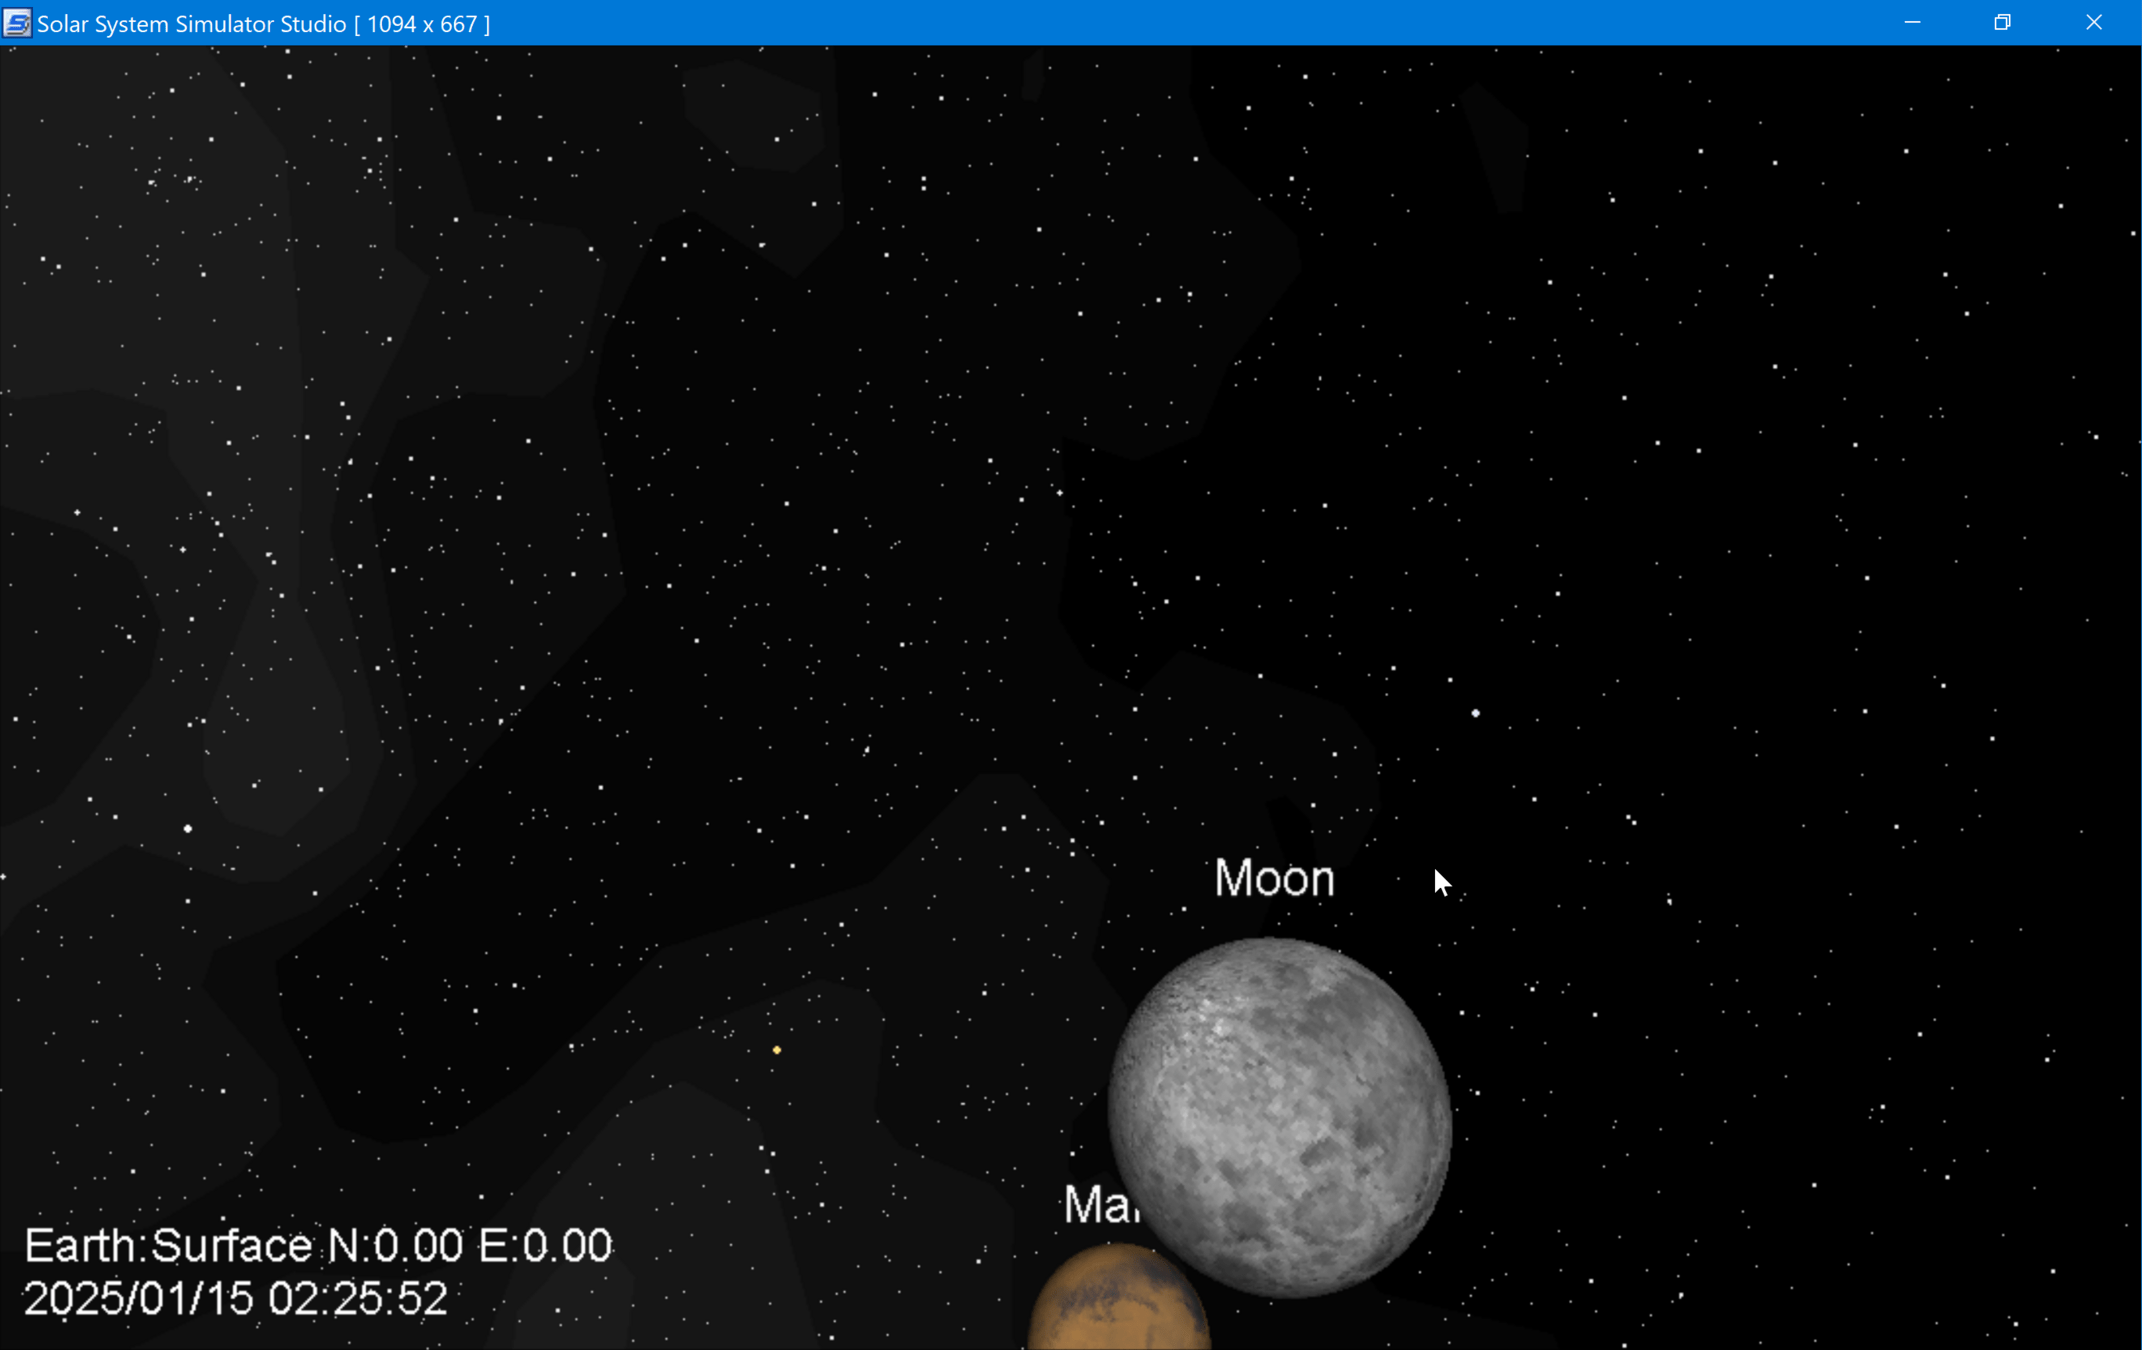Click the Earth:Surface viewpoint text
The image size is (2142, 1350).
168,1246
